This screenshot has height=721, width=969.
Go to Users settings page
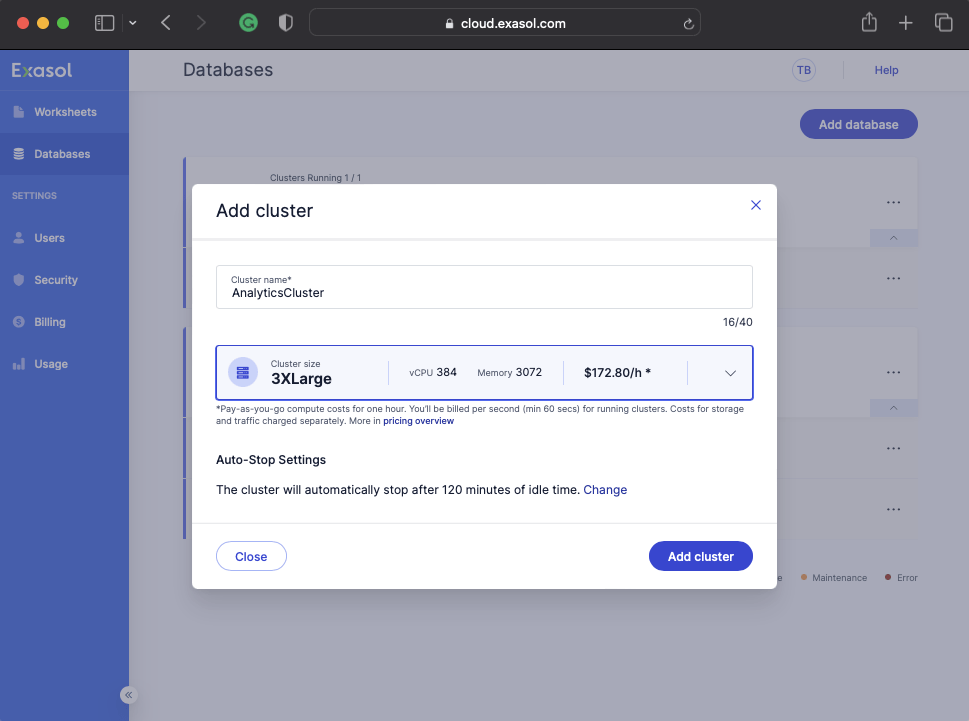click(49, 238)
